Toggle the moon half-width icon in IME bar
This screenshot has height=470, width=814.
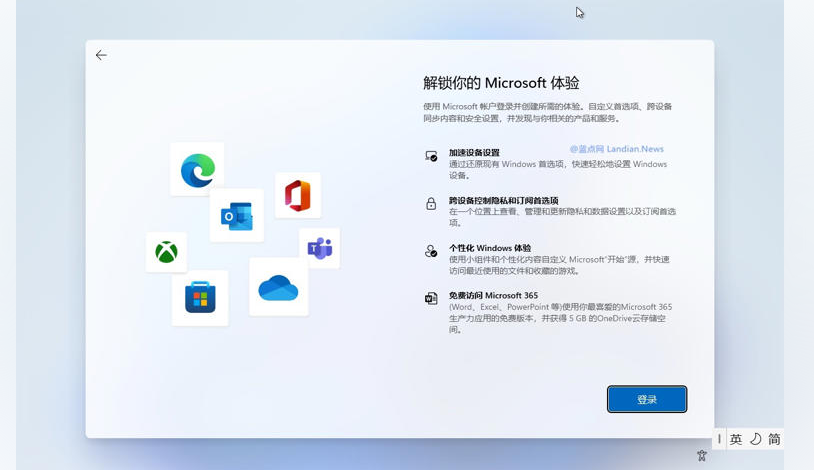pos(755,439)
